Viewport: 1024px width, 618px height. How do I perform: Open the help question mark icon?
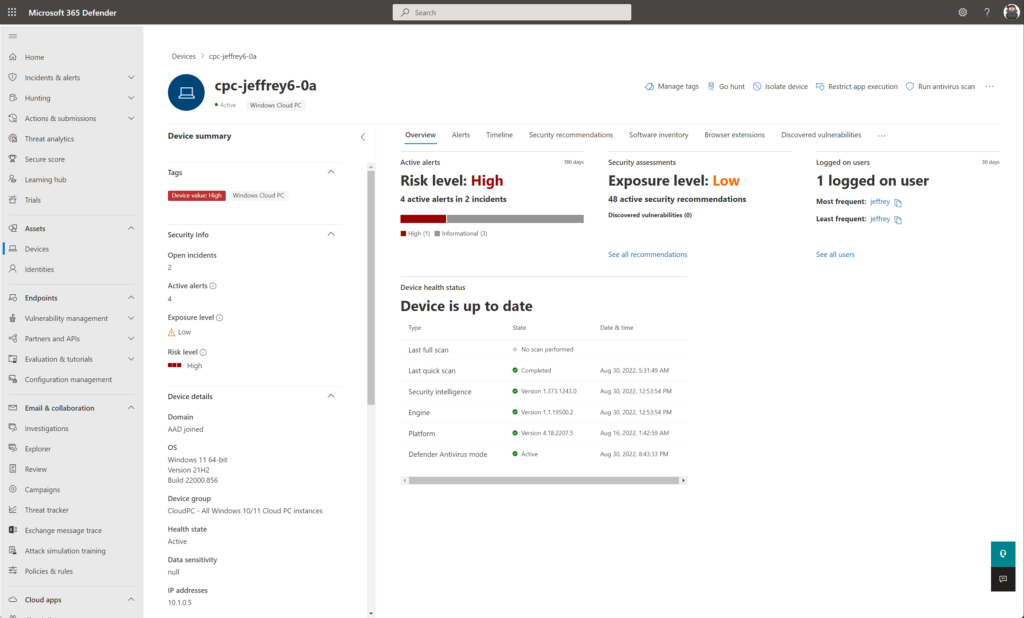[987, 12]
